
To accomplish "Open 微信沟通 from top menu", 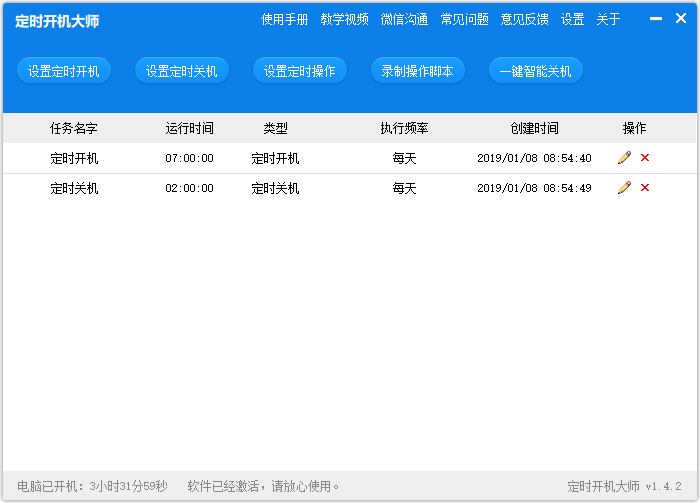I will point(404,19).
